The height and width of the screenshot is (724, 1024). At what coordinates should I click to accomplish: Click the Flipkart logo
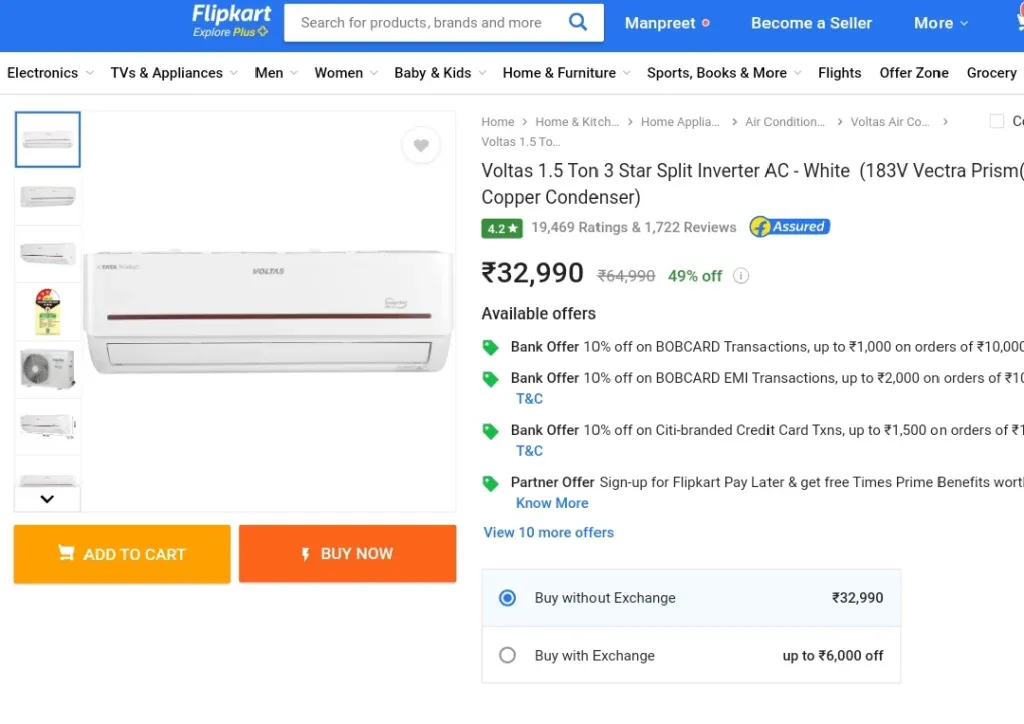231,21
